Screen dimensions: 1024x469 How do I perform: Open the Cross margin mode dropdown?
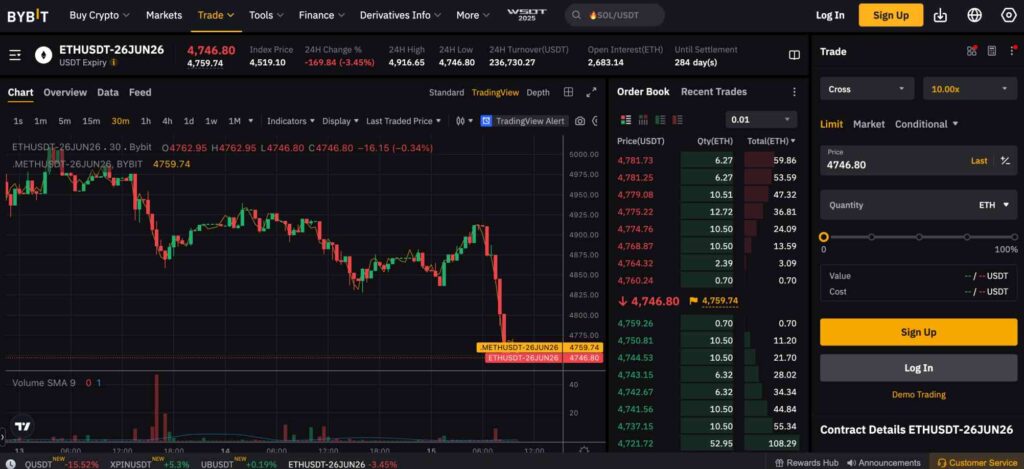coord(867,89)
